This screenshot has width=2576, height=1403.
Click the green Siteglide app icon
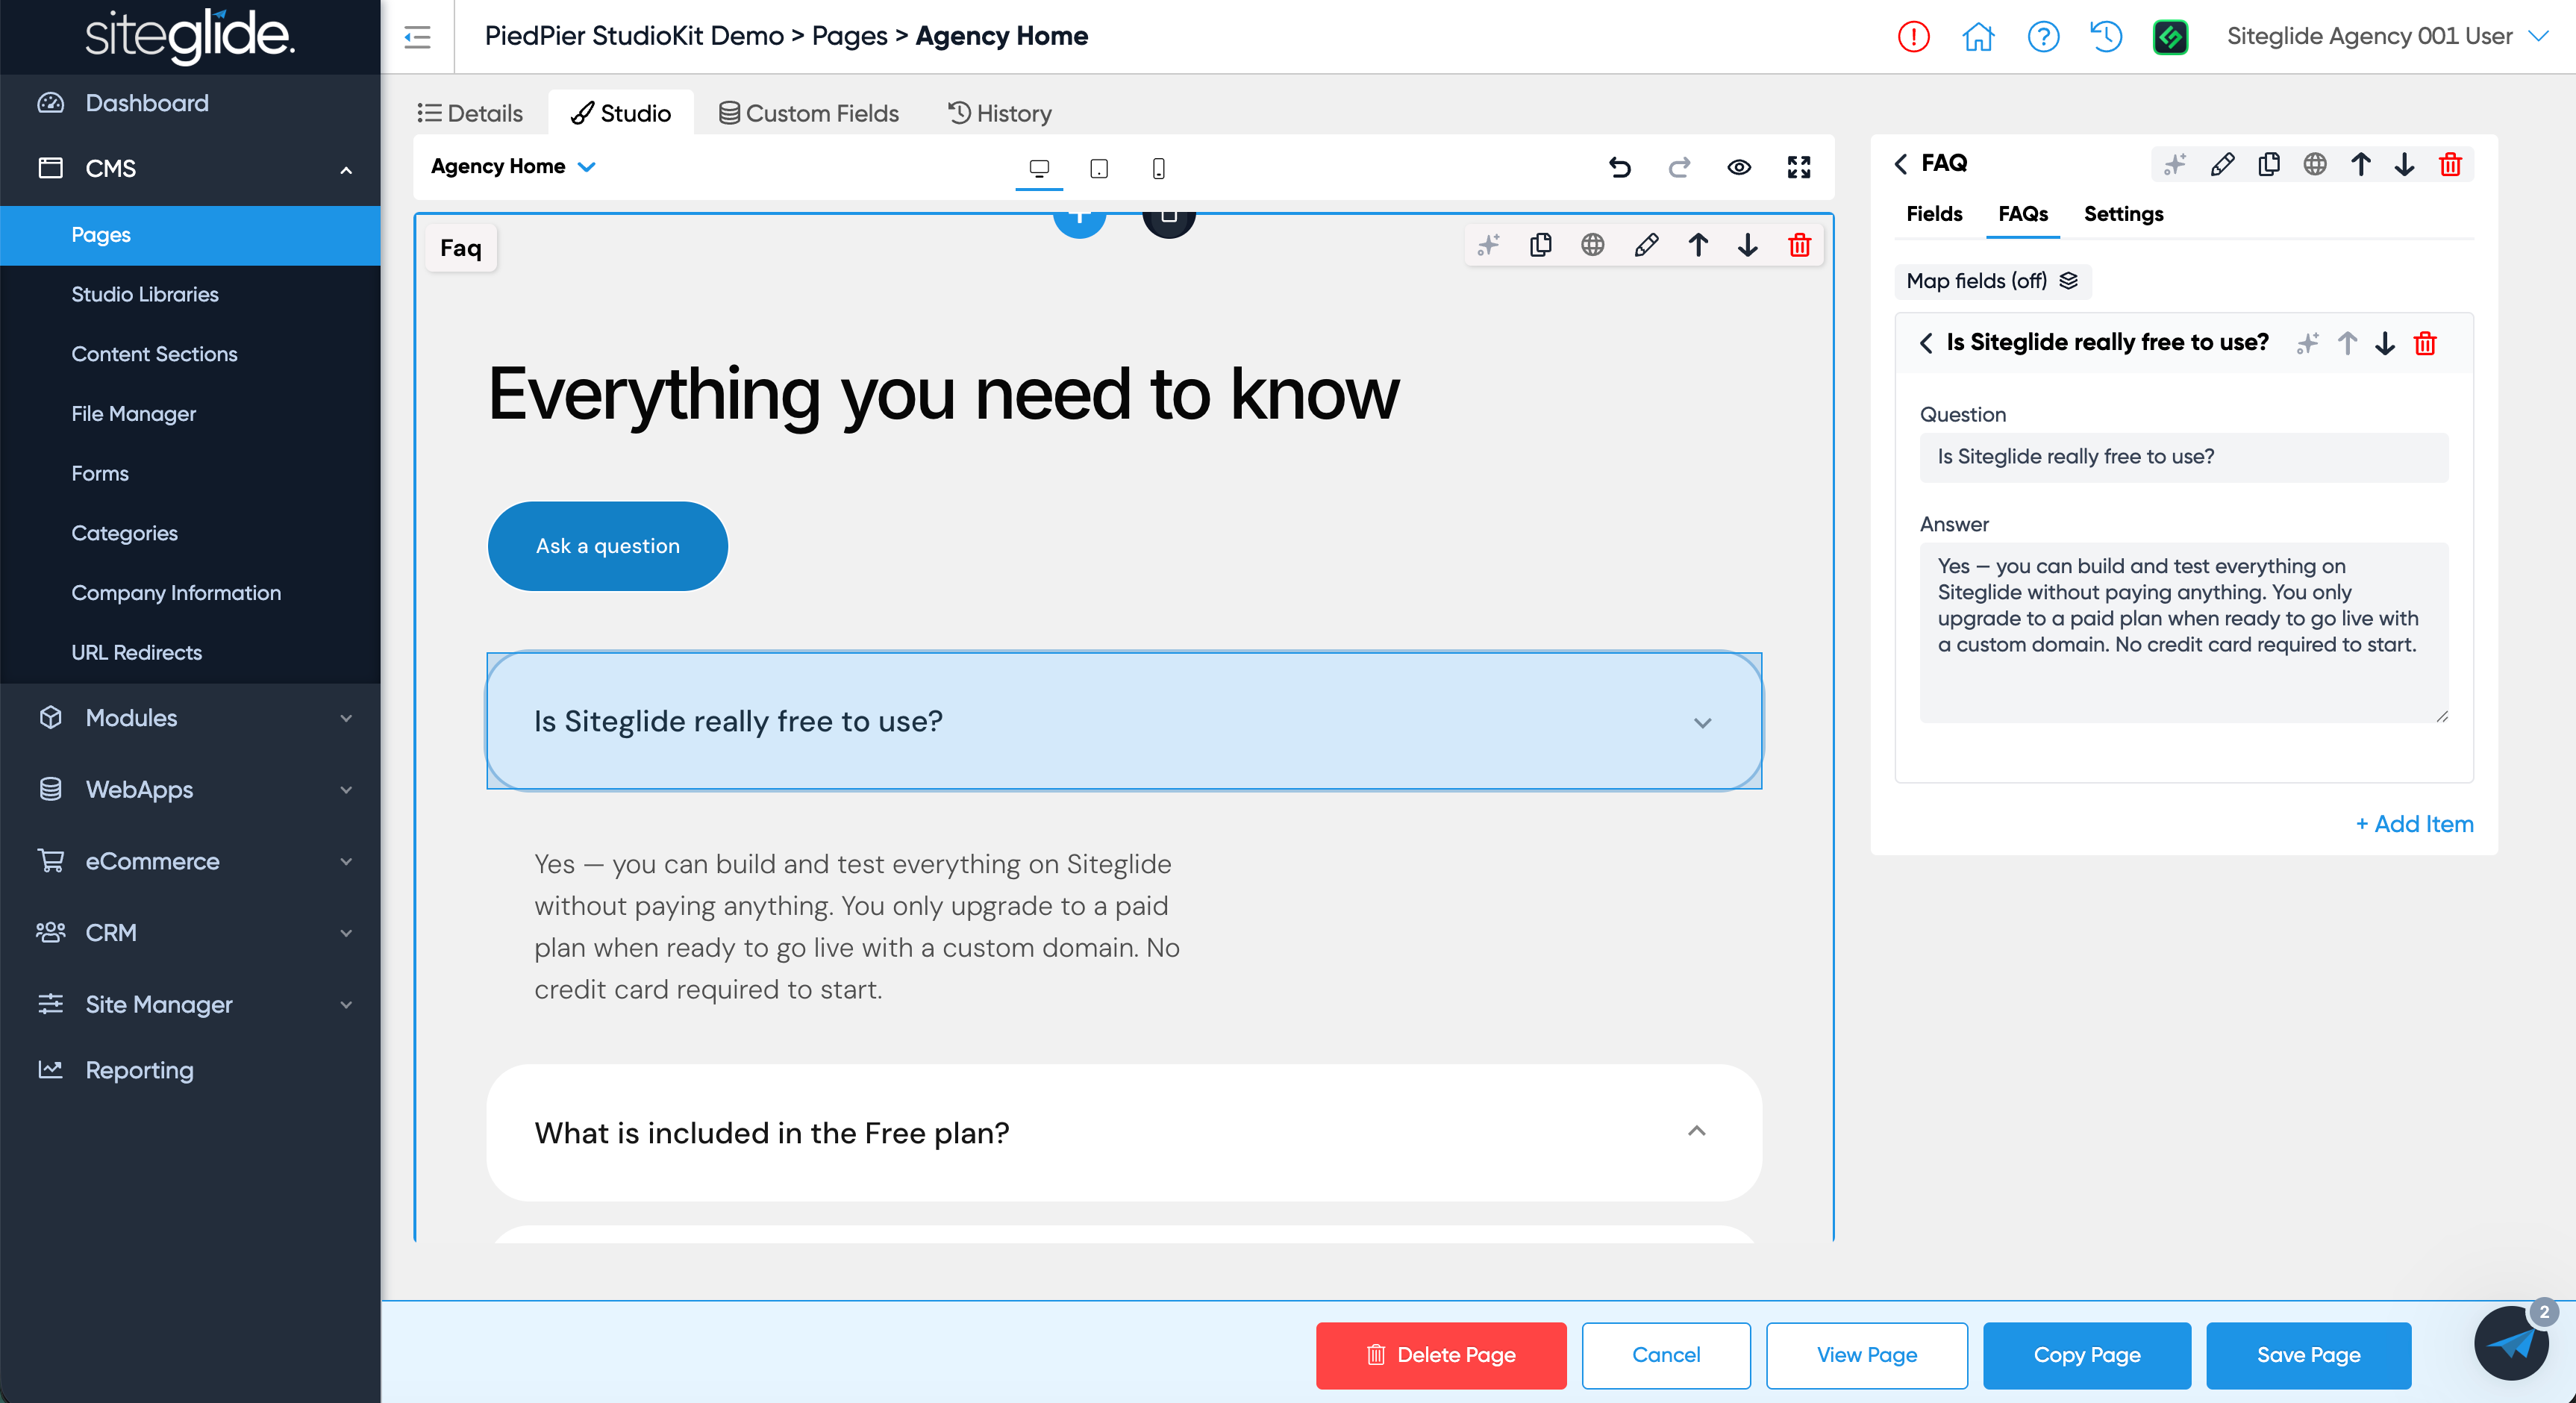(x=2171, y=37)
